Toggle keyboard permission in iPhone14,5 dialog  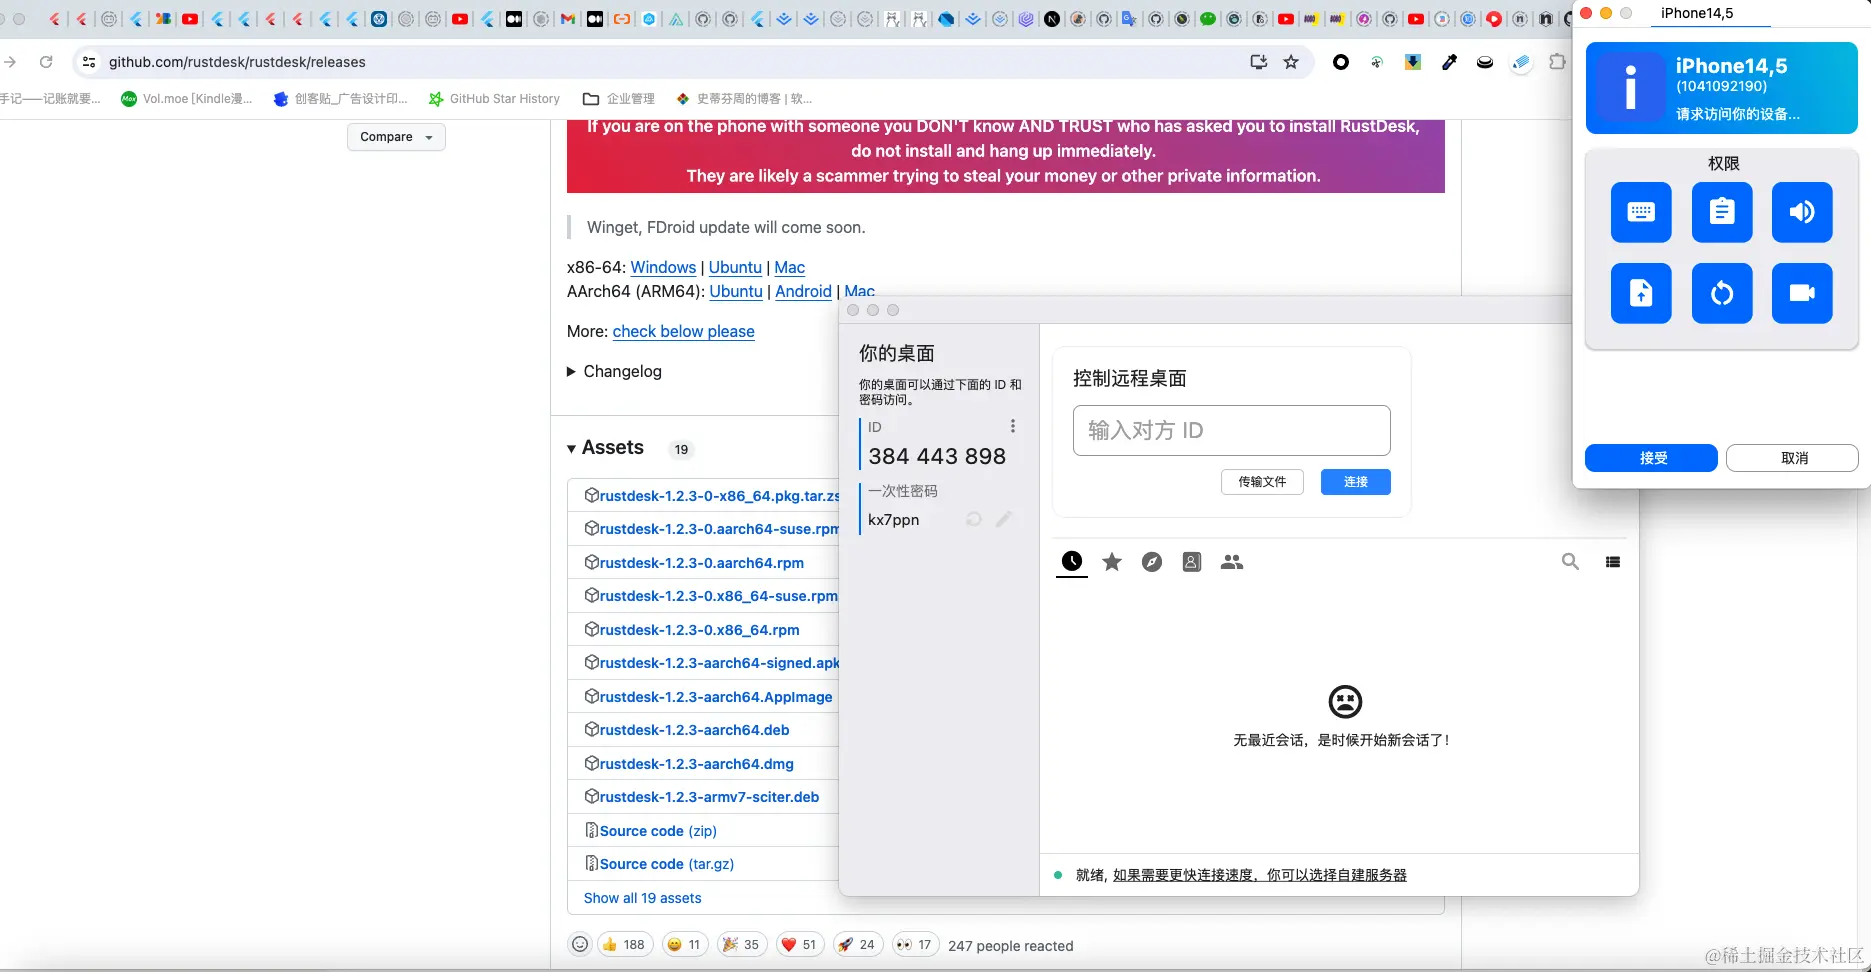click(x=1641, y=212)
